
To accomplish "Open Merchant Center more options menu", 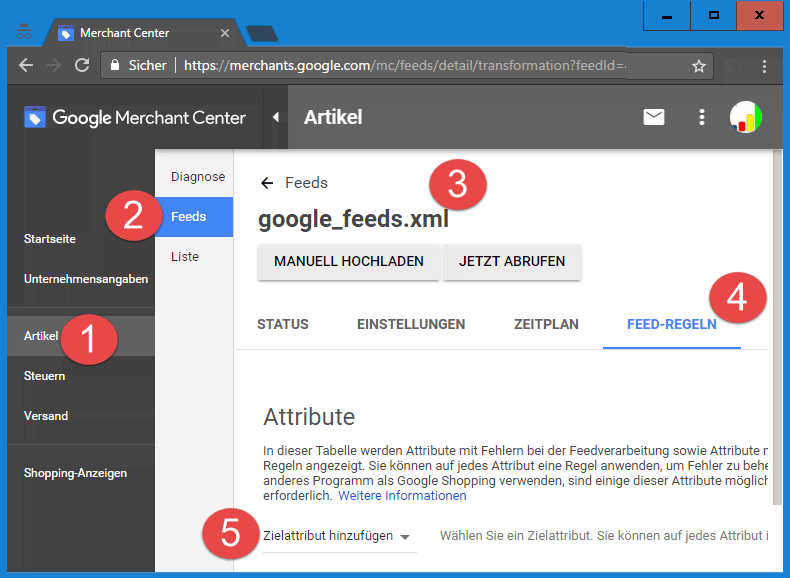I will pos(701,117).
